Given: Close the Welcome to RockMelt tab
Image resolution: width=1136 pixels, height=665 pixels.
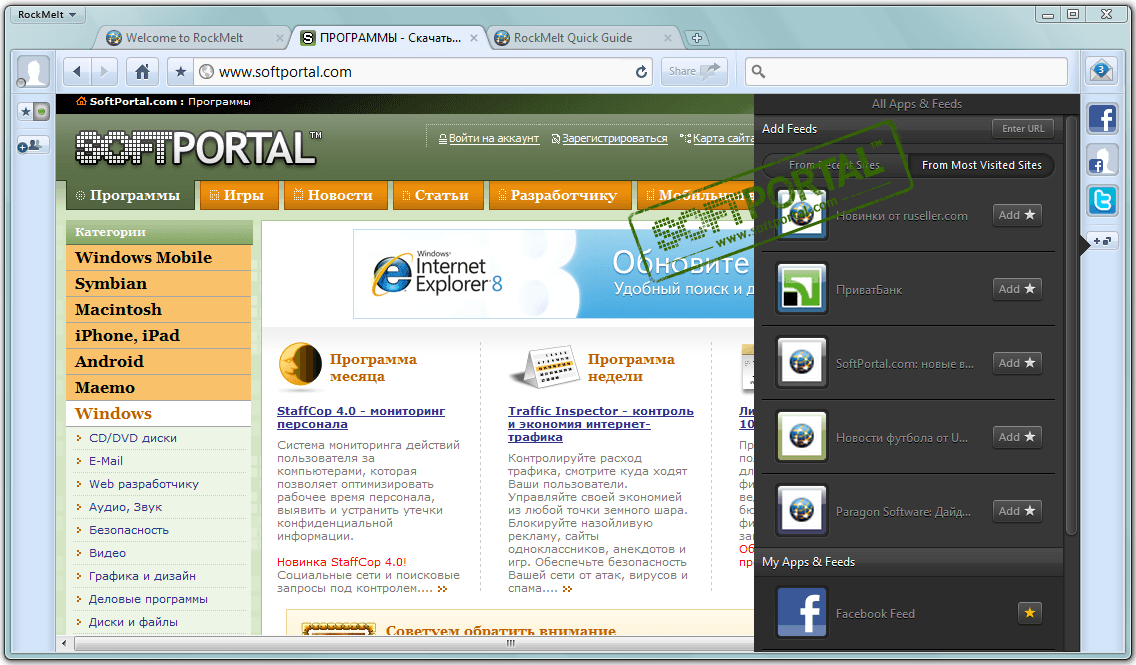Looking at the screenshot, I should coord(280,38).
